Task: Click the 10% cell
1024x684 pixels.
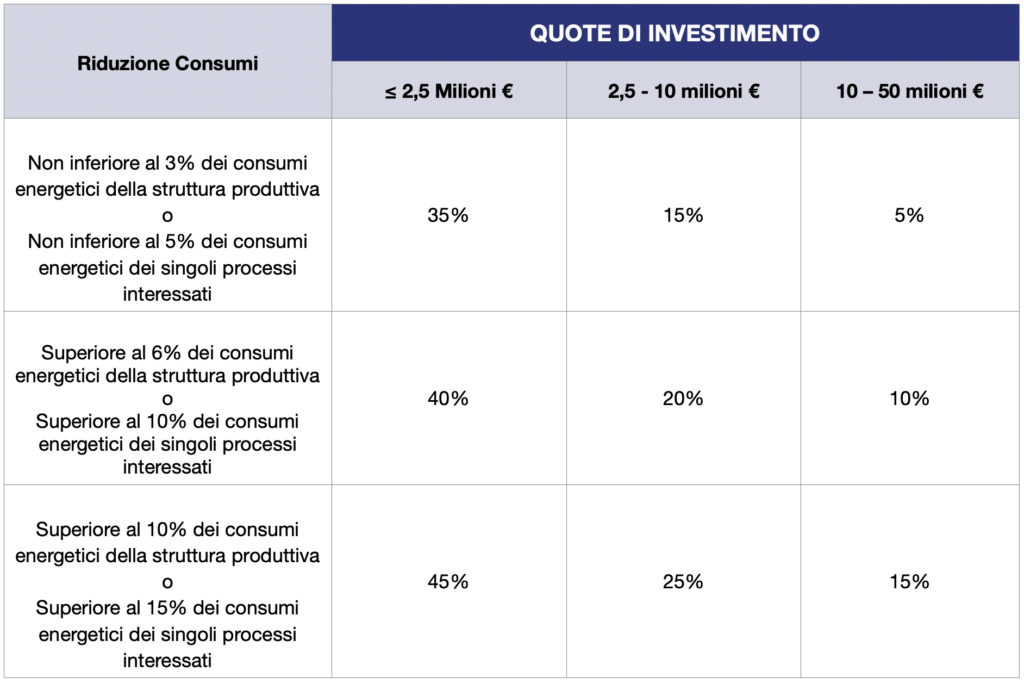Action: click(909, 398)
